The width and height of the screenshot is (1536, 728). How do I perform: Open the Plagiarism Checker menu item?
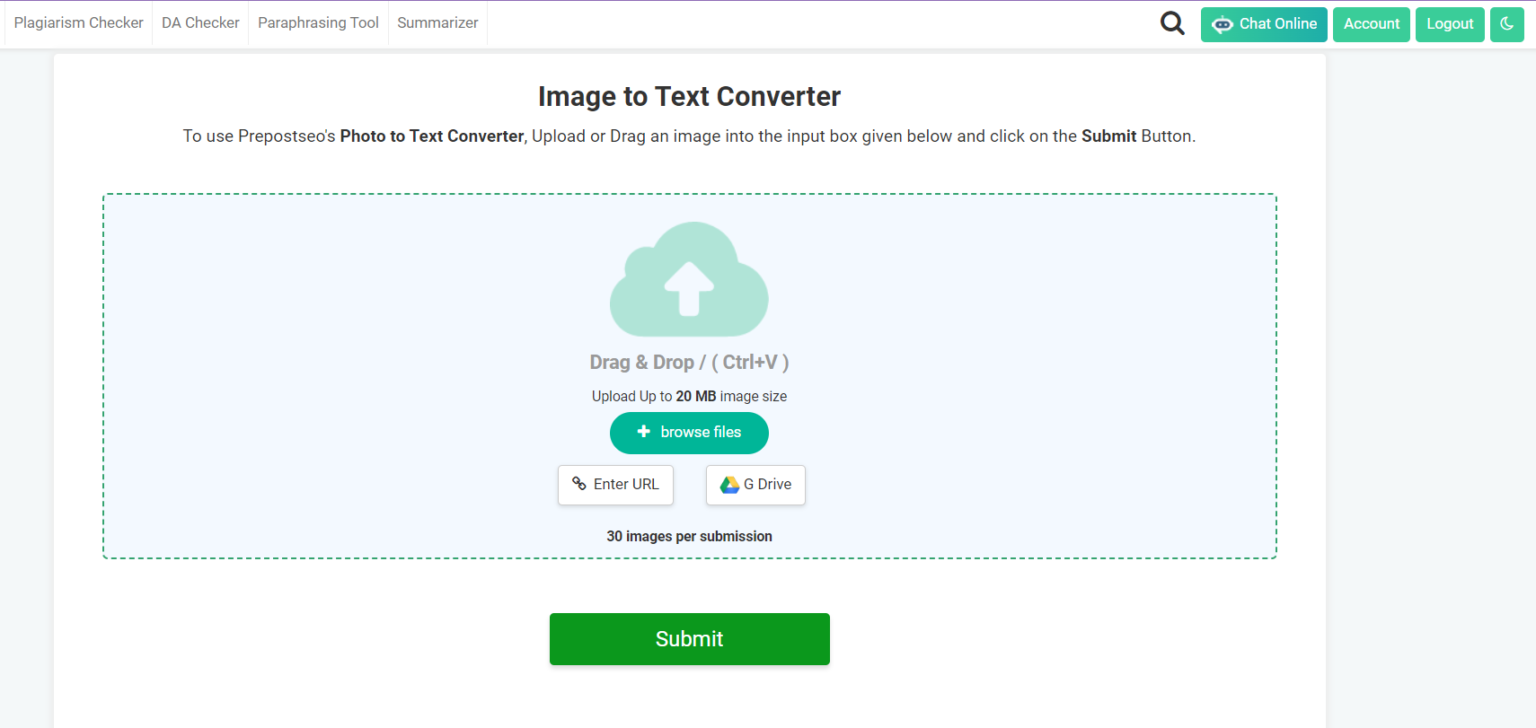[79, 23]
